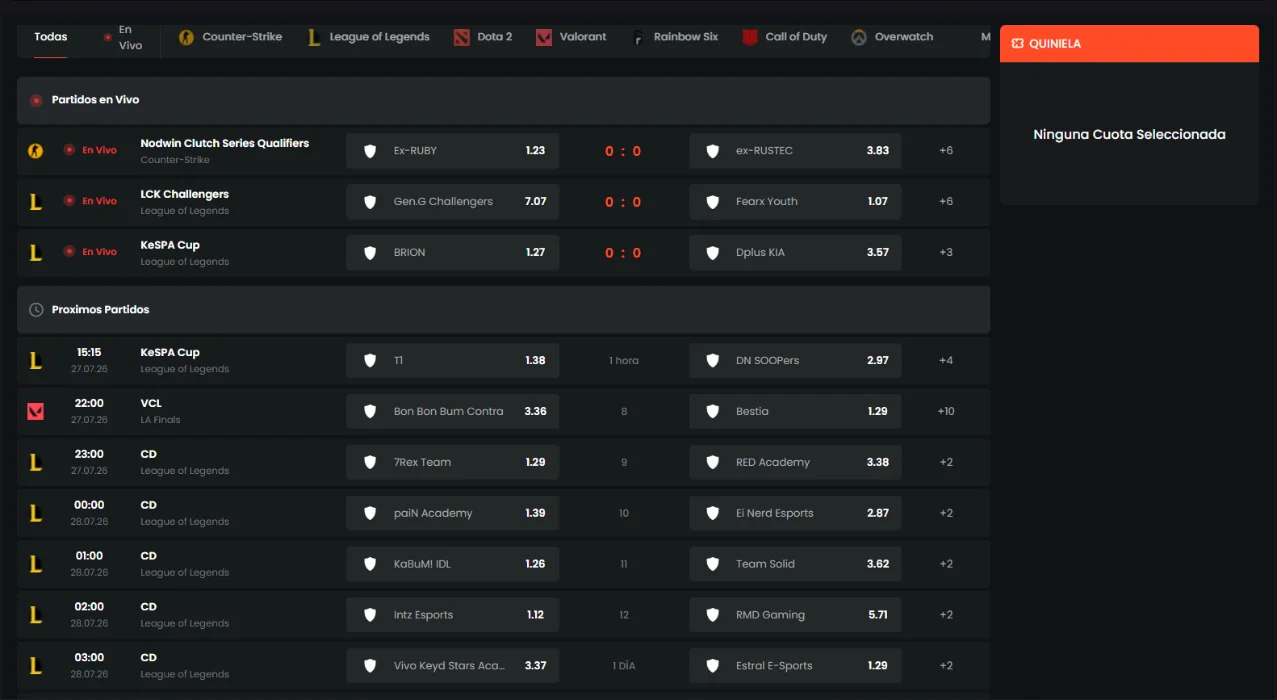Click the League icon in LCK Challengers row
Screen dimensions: 1277x700
coord(36,202)
